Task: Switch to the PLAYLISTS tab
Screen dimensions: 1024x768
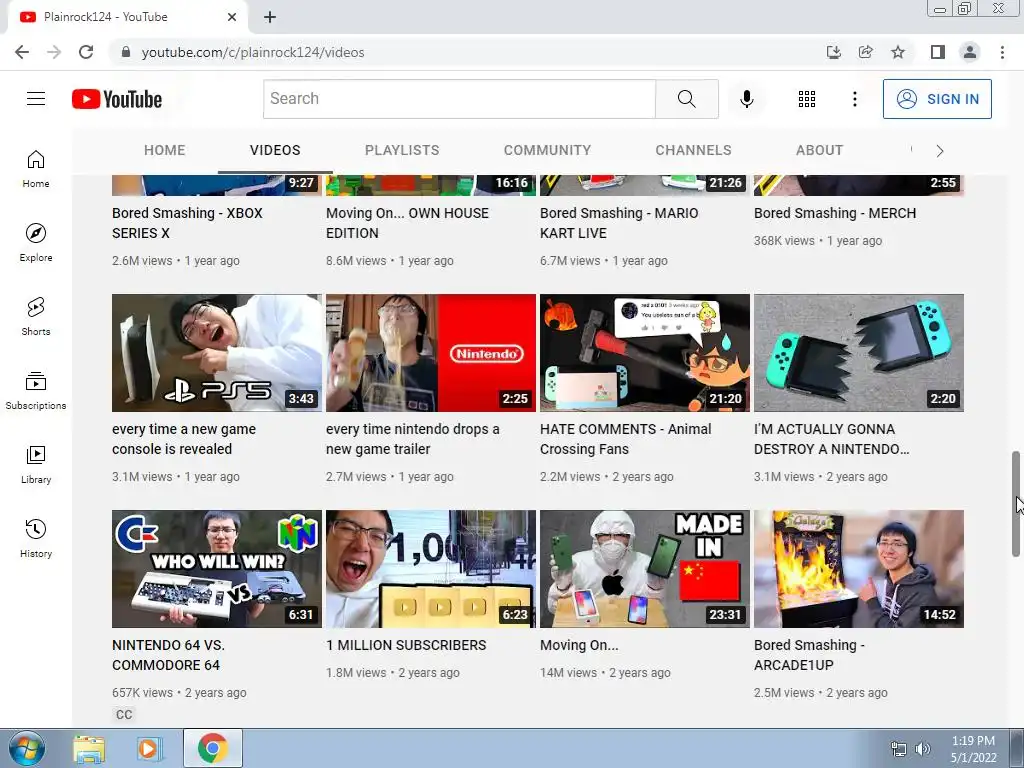Action: tap(402, 150)
